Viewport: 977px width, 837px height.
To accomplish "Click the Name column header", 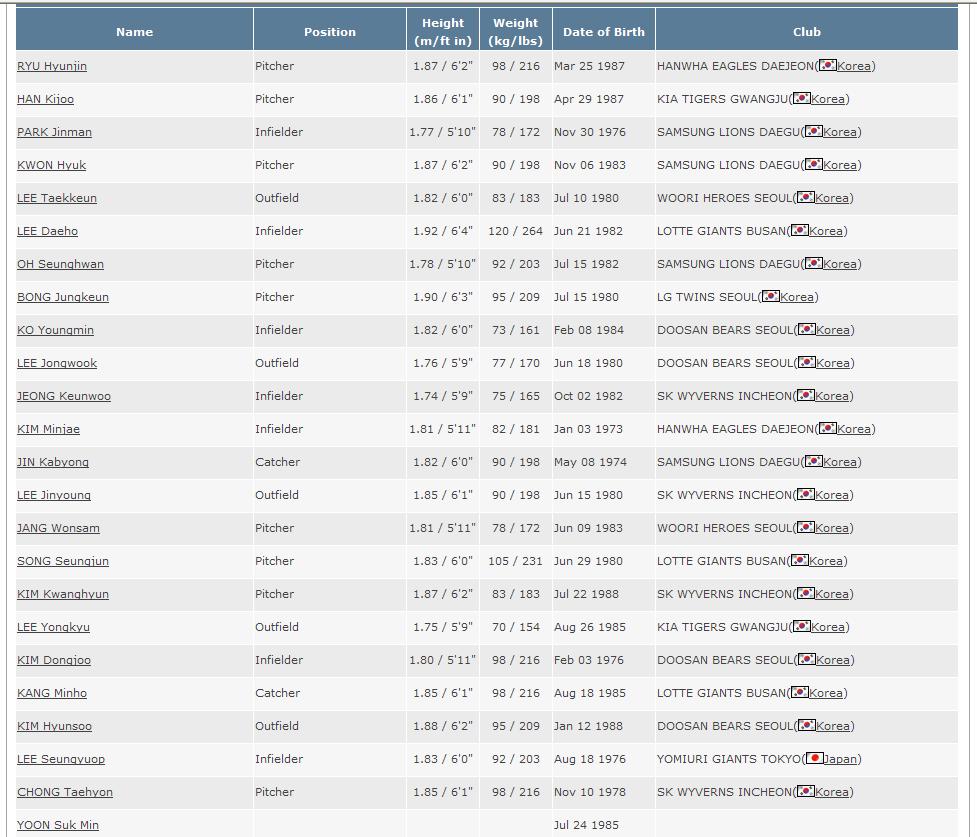I will [x=134, y=31].
